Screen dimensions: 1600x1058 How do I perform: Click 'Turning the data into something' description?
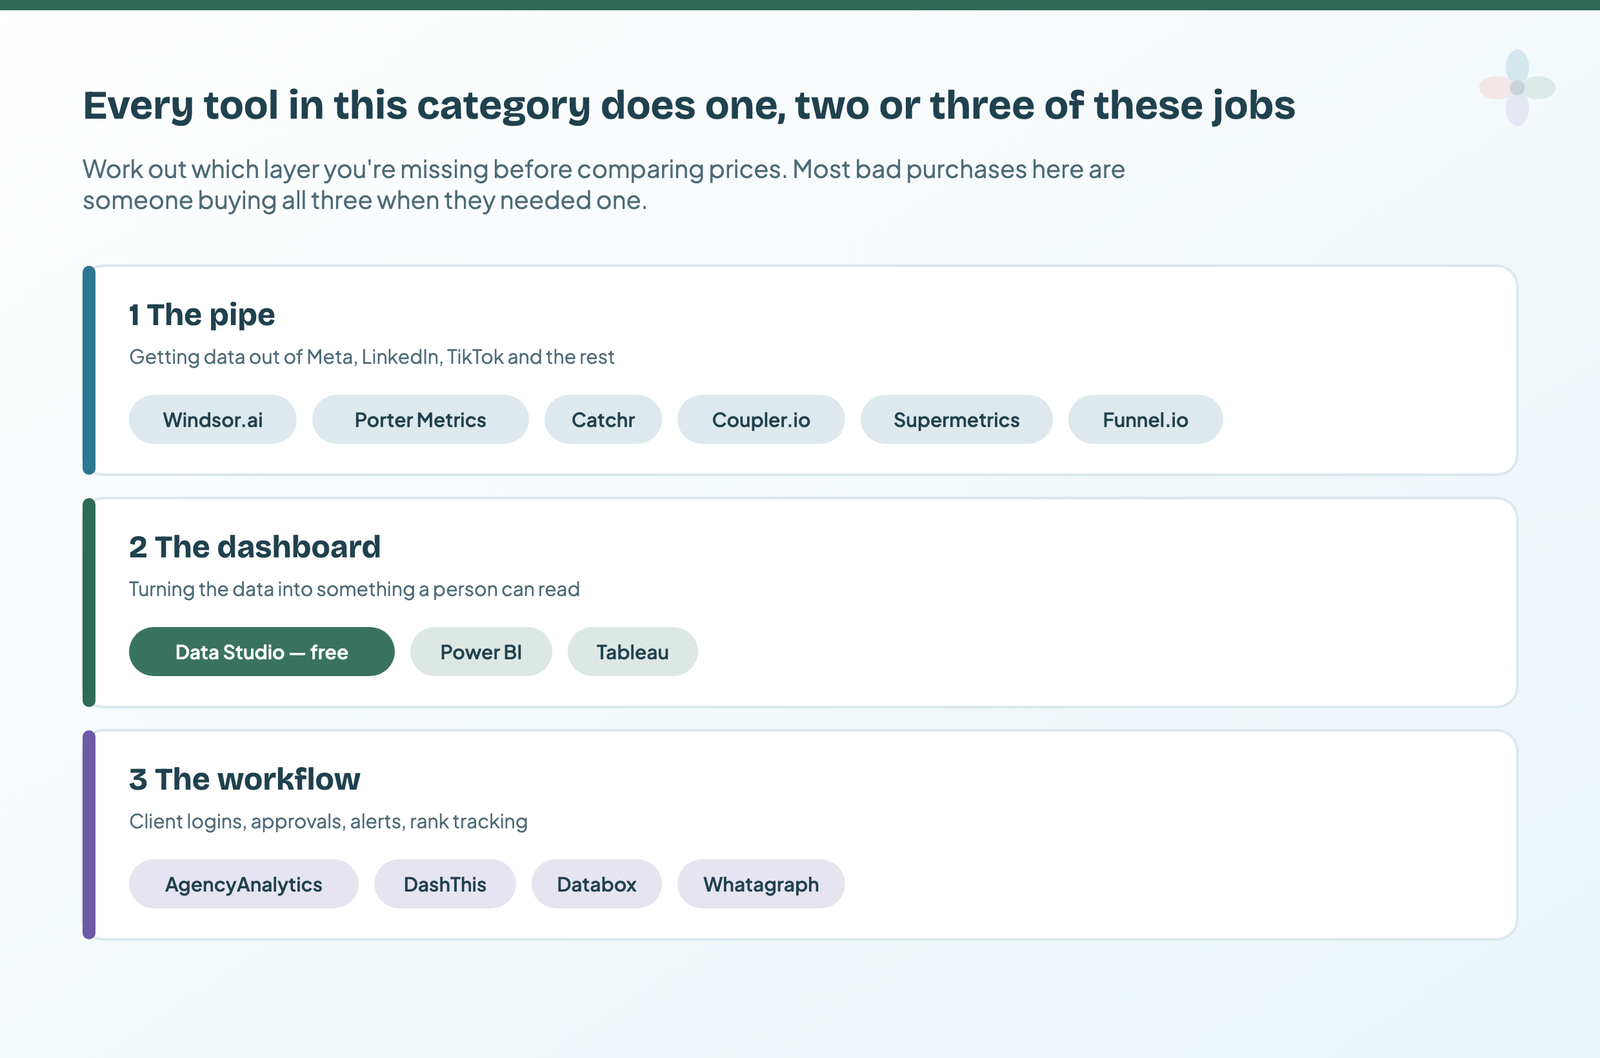tap(354, 589)
